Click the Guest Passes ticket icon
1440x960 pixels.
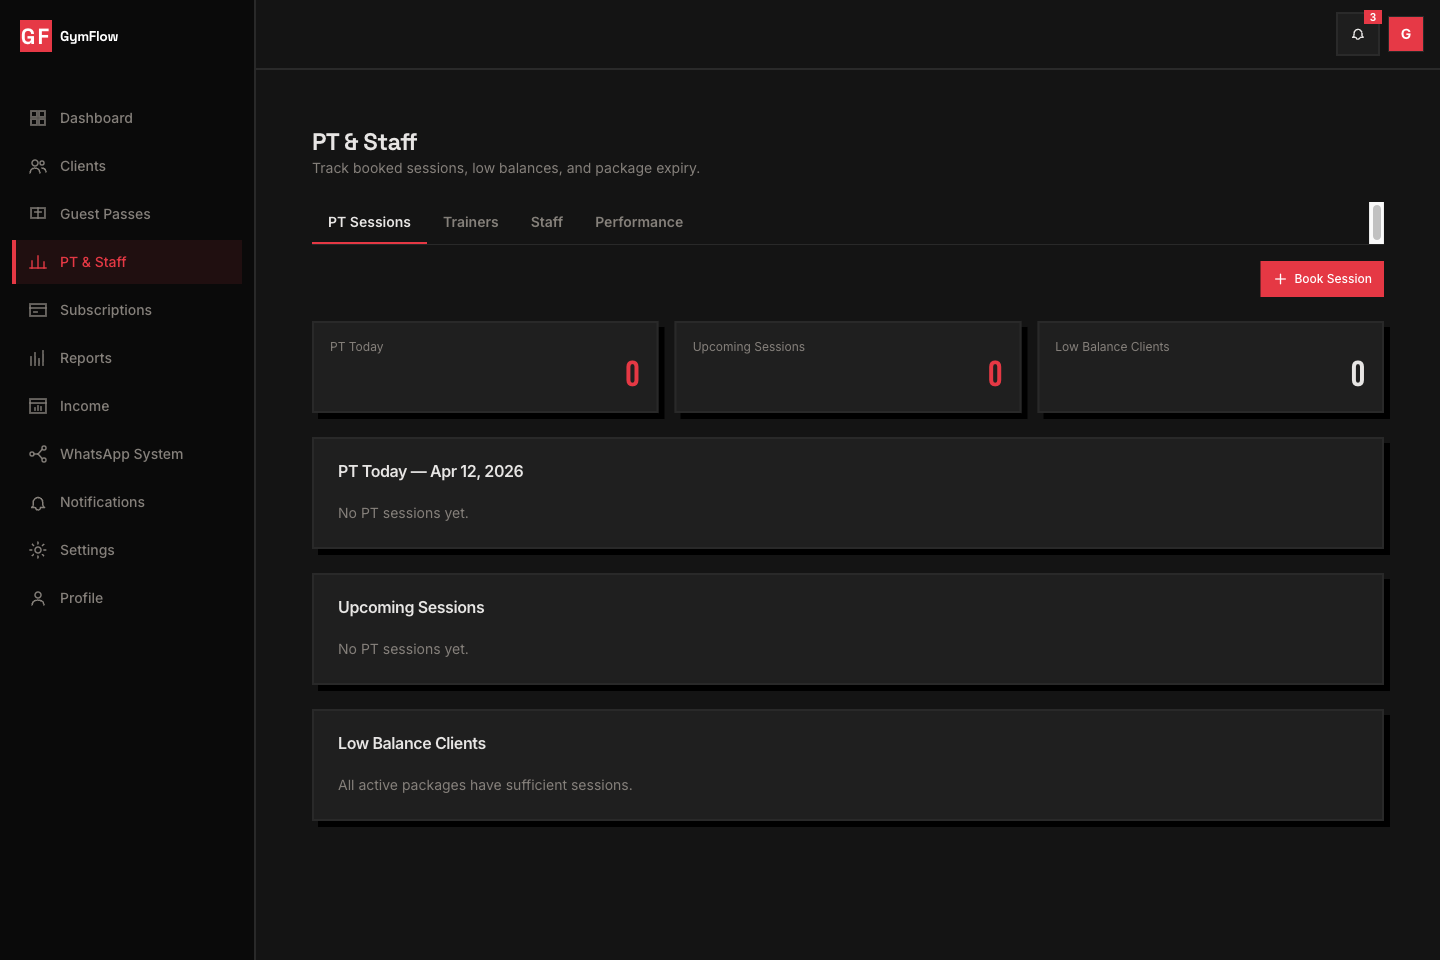(x=38, y=214)
